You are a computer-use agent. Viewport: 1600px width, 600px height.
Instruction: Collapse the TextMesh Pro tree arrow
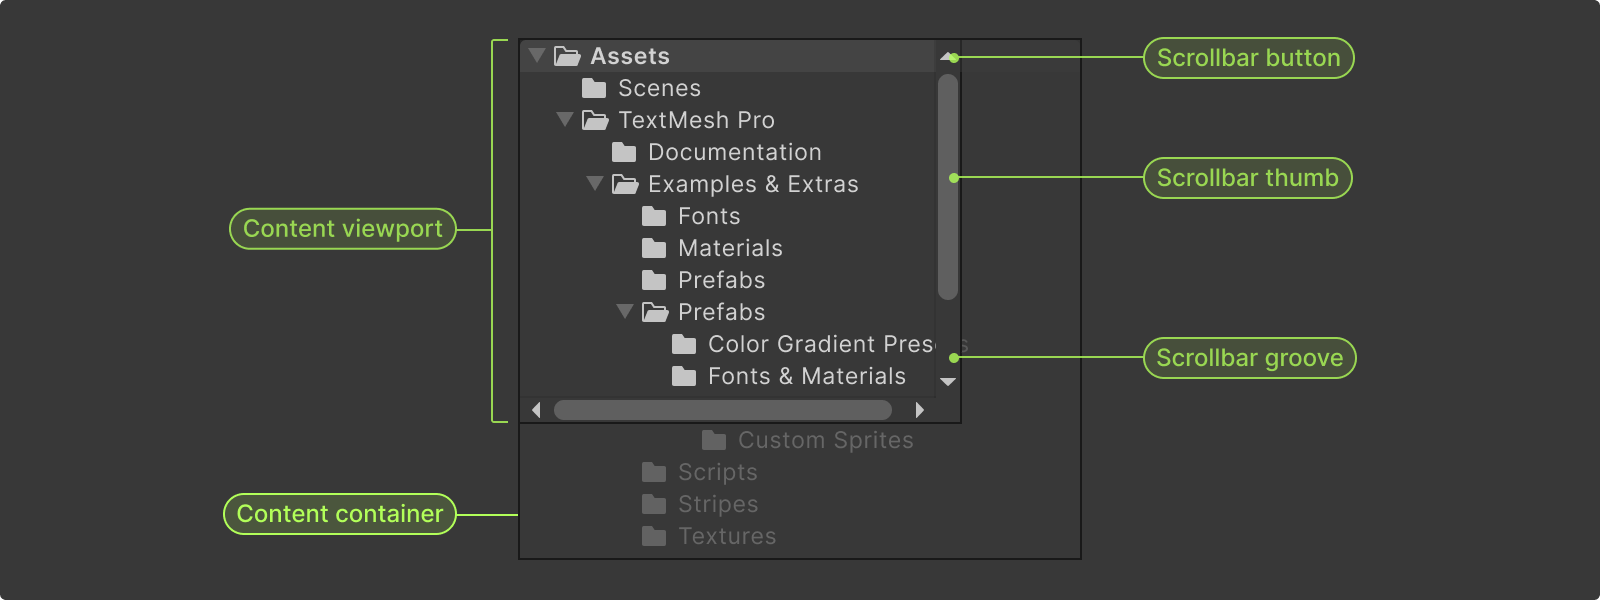click(565, 119)
